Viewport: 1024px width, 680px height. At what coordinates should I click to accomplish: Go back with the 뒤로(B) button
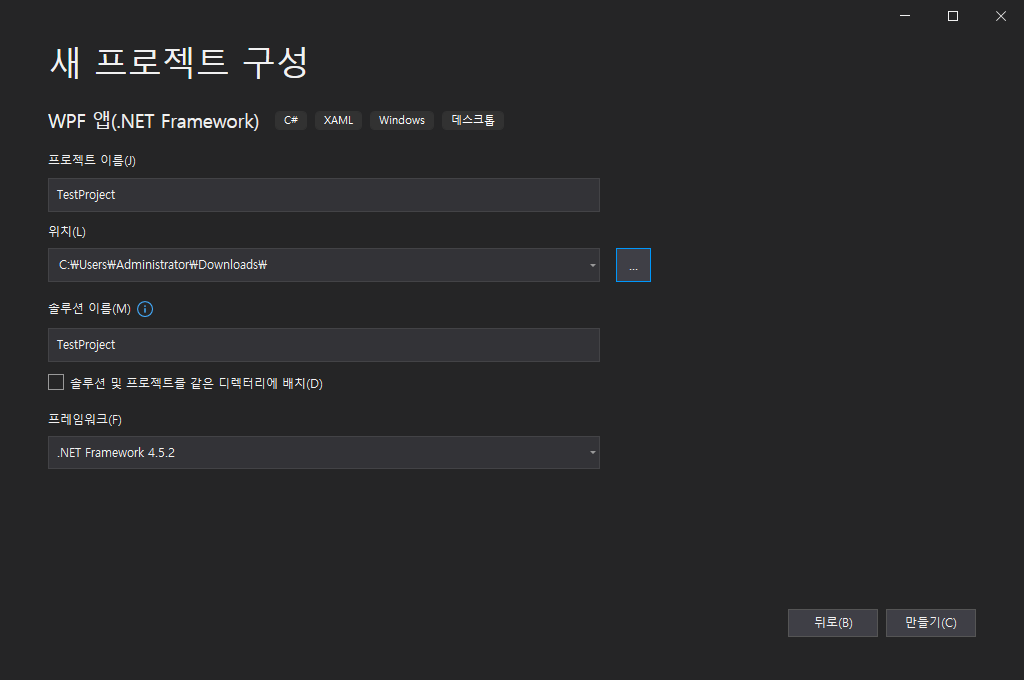832,623
